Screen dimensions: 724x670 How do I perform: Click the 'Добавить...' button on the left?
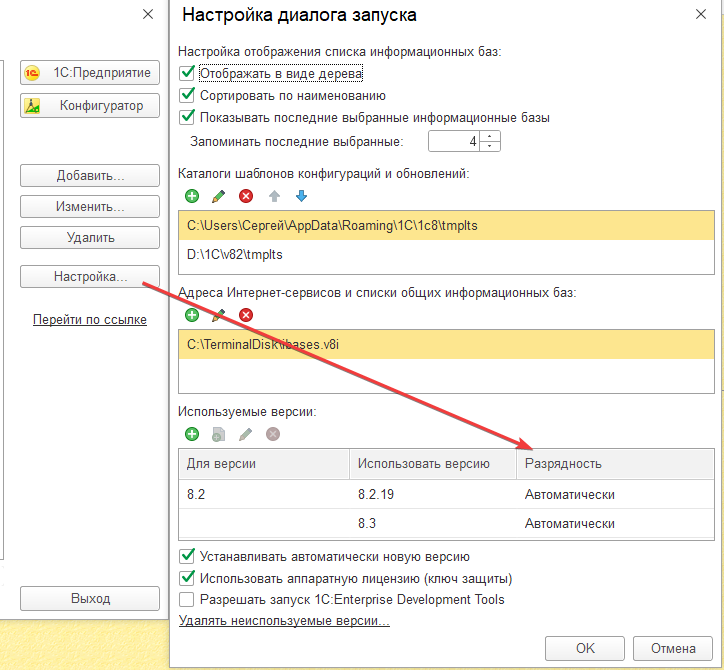click(x=90, y=176)
